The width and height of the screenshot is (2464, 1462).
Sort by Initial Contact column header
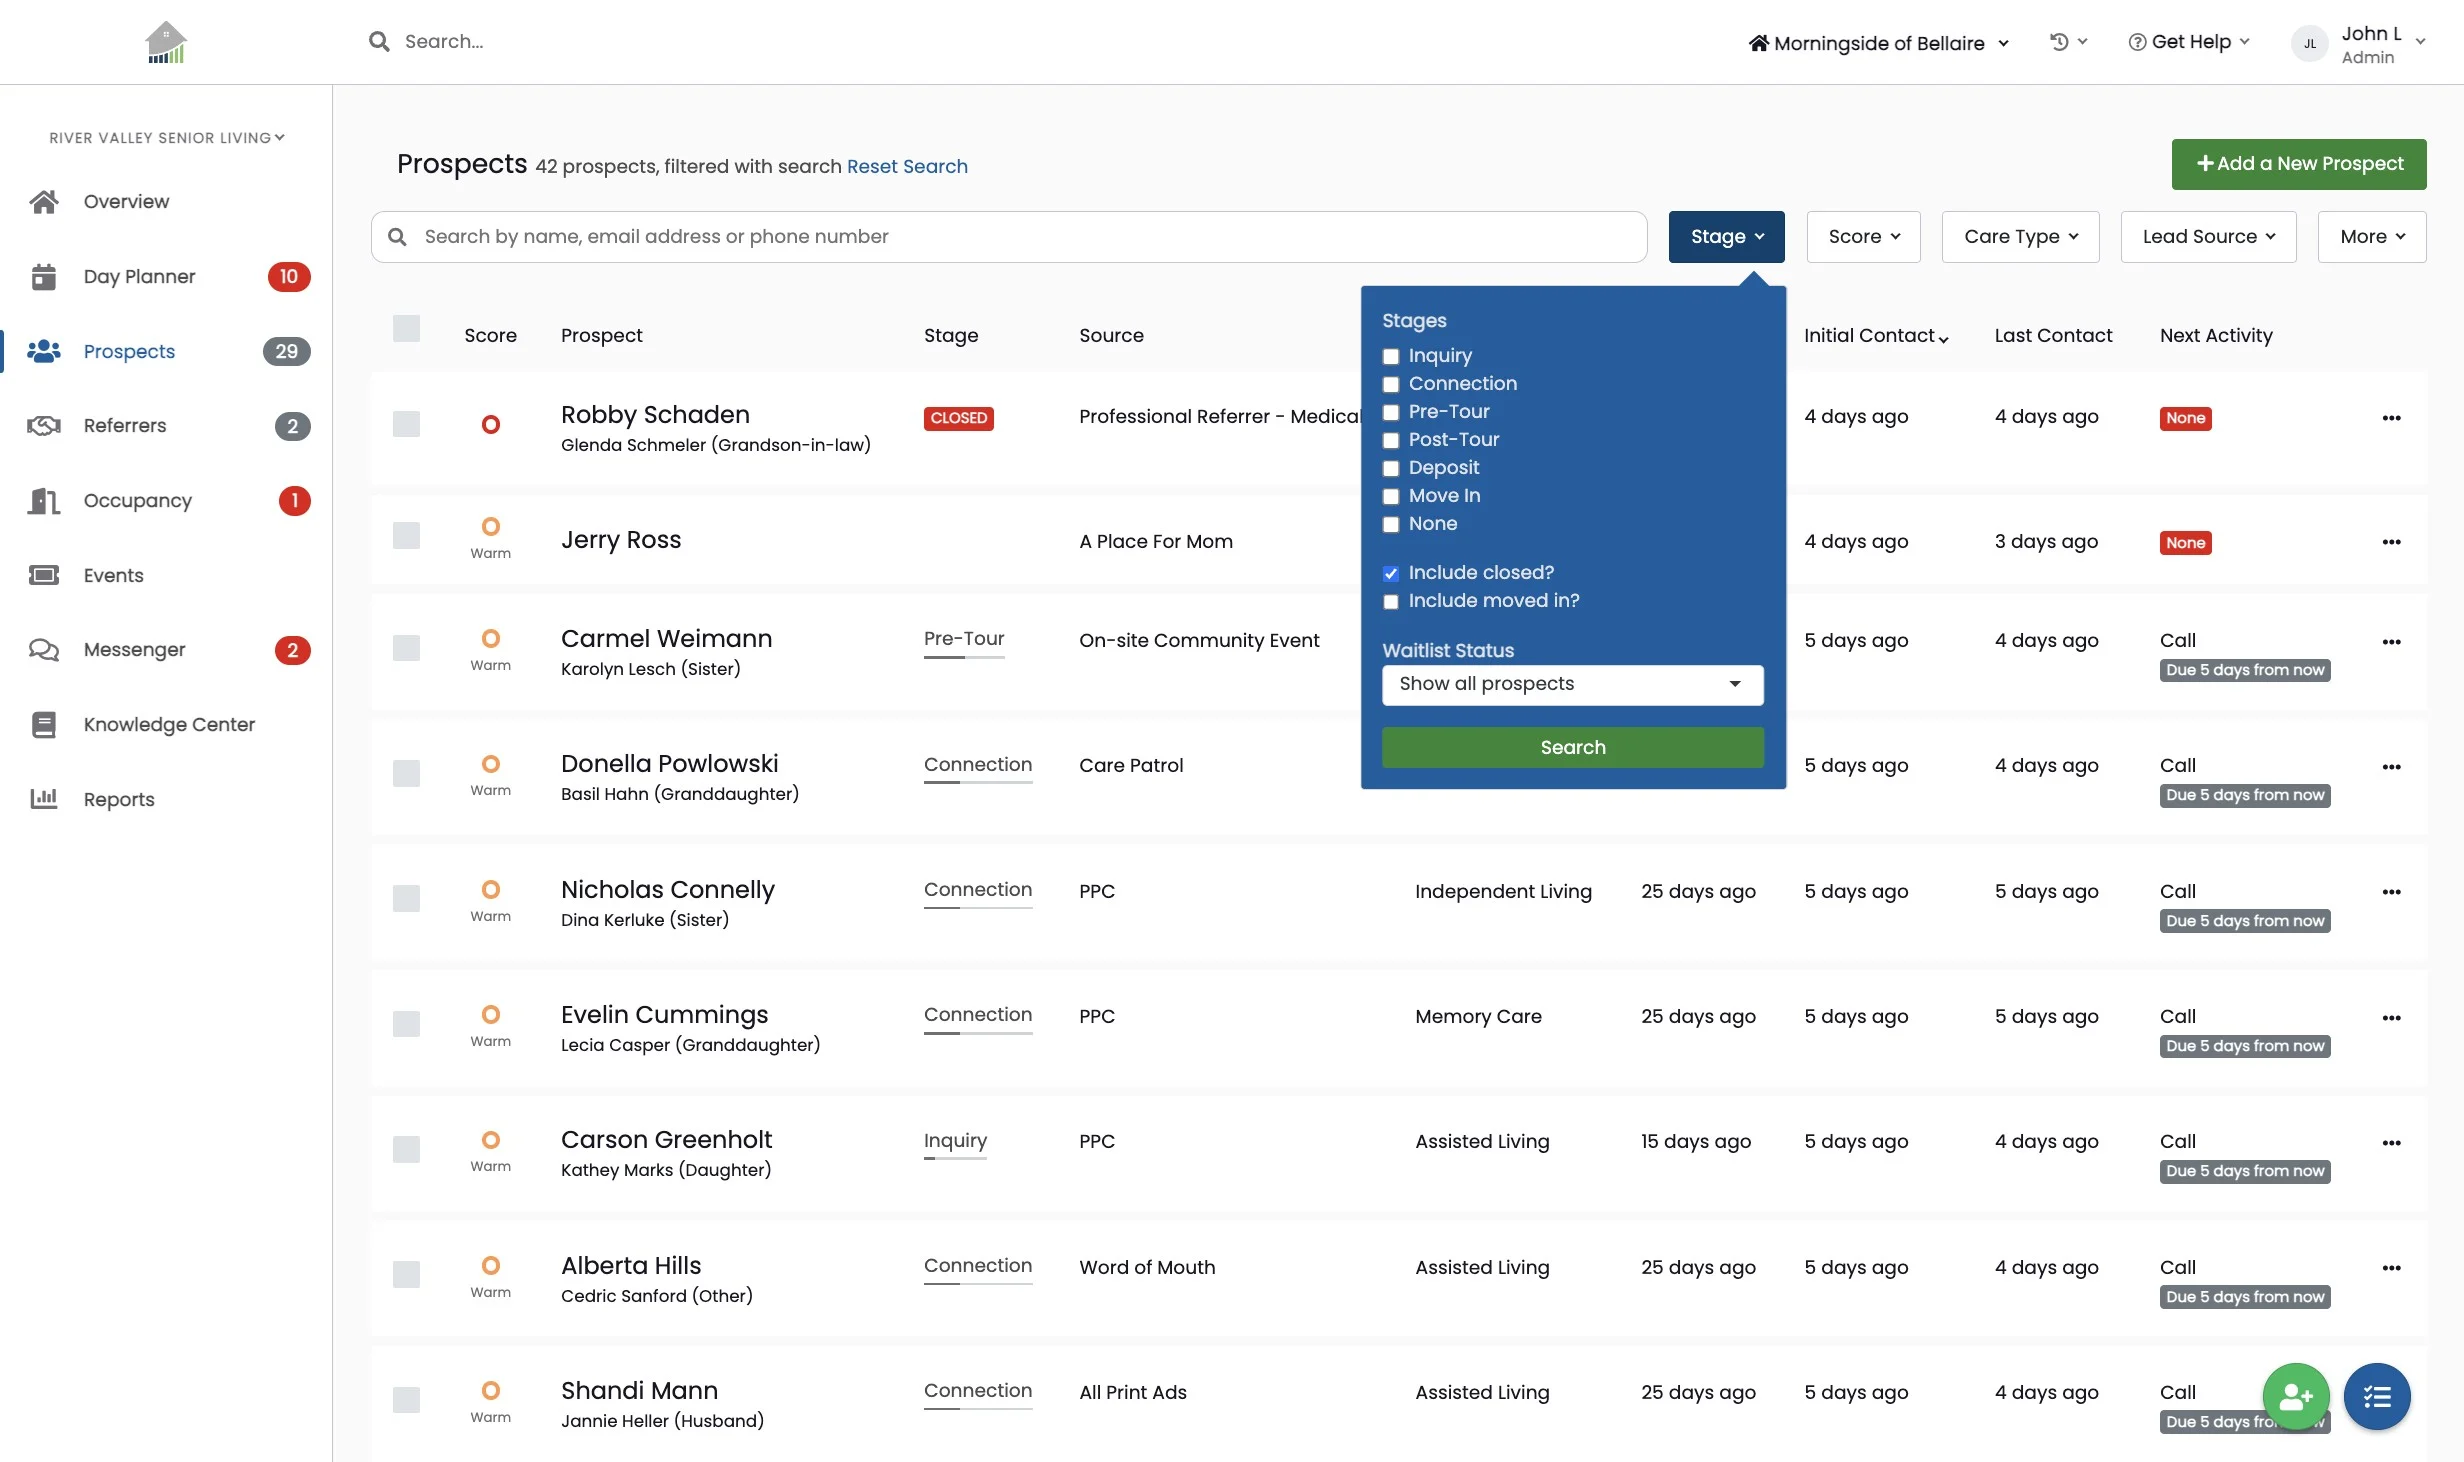pos(1876,335)
